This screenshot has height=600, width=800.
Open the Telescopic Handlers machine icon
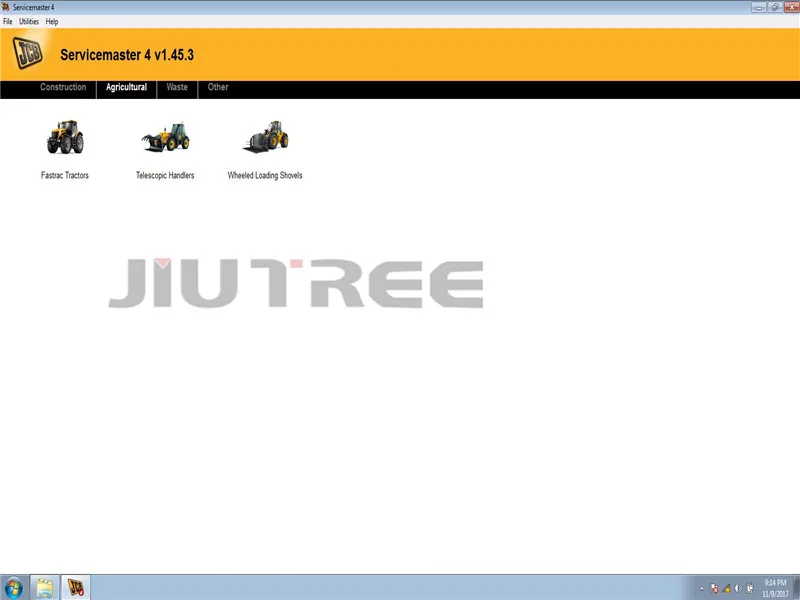(x=165, y=137)
